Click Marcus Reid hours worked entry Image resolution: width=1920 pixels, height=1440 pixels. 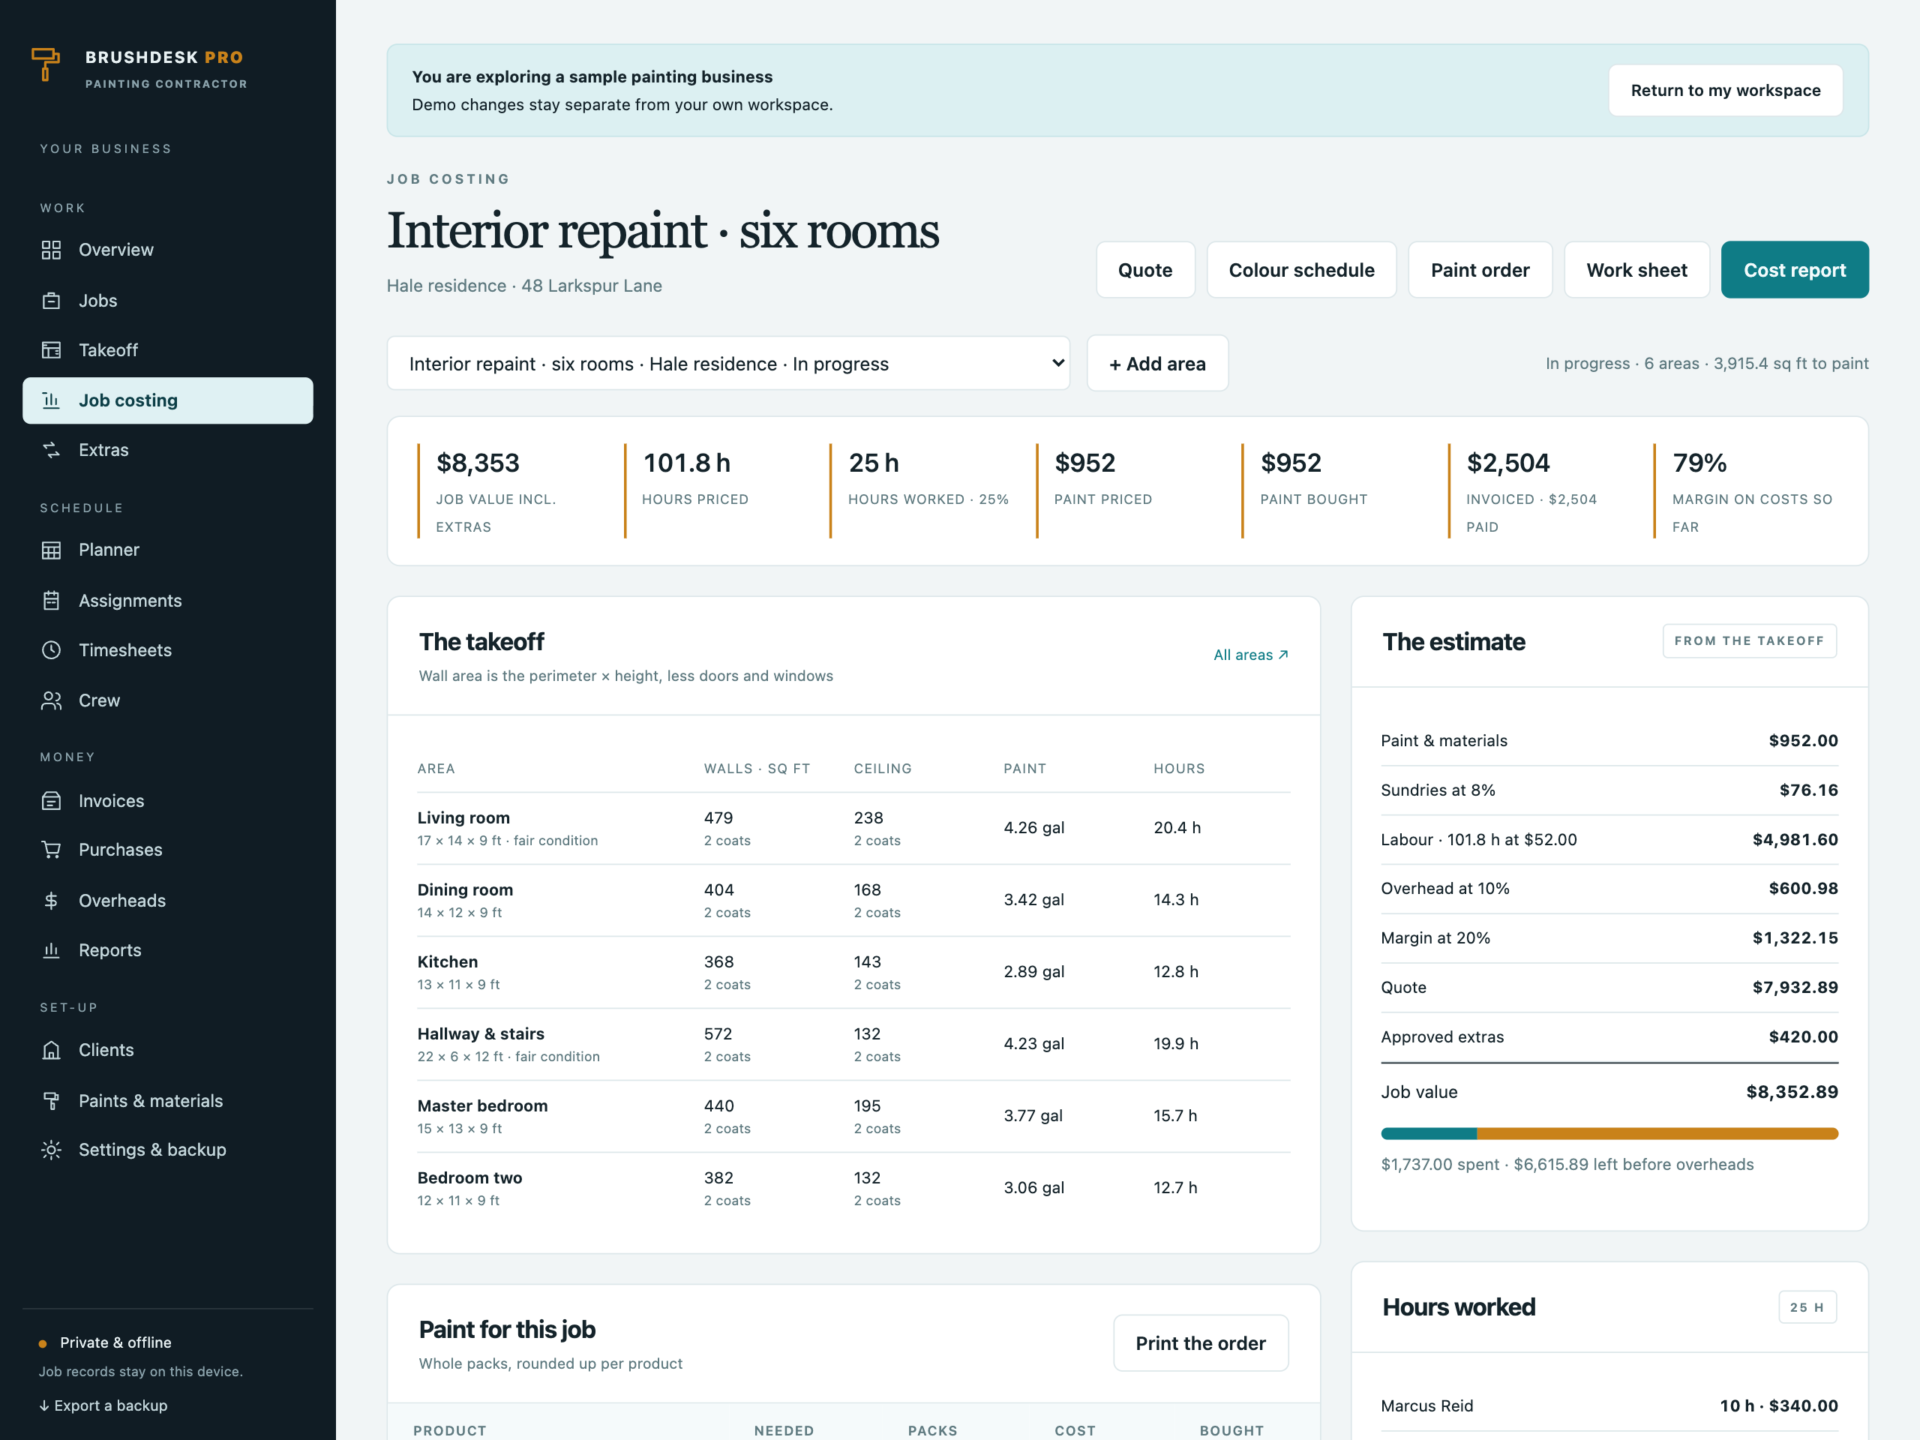(x=1609, y=1406)
